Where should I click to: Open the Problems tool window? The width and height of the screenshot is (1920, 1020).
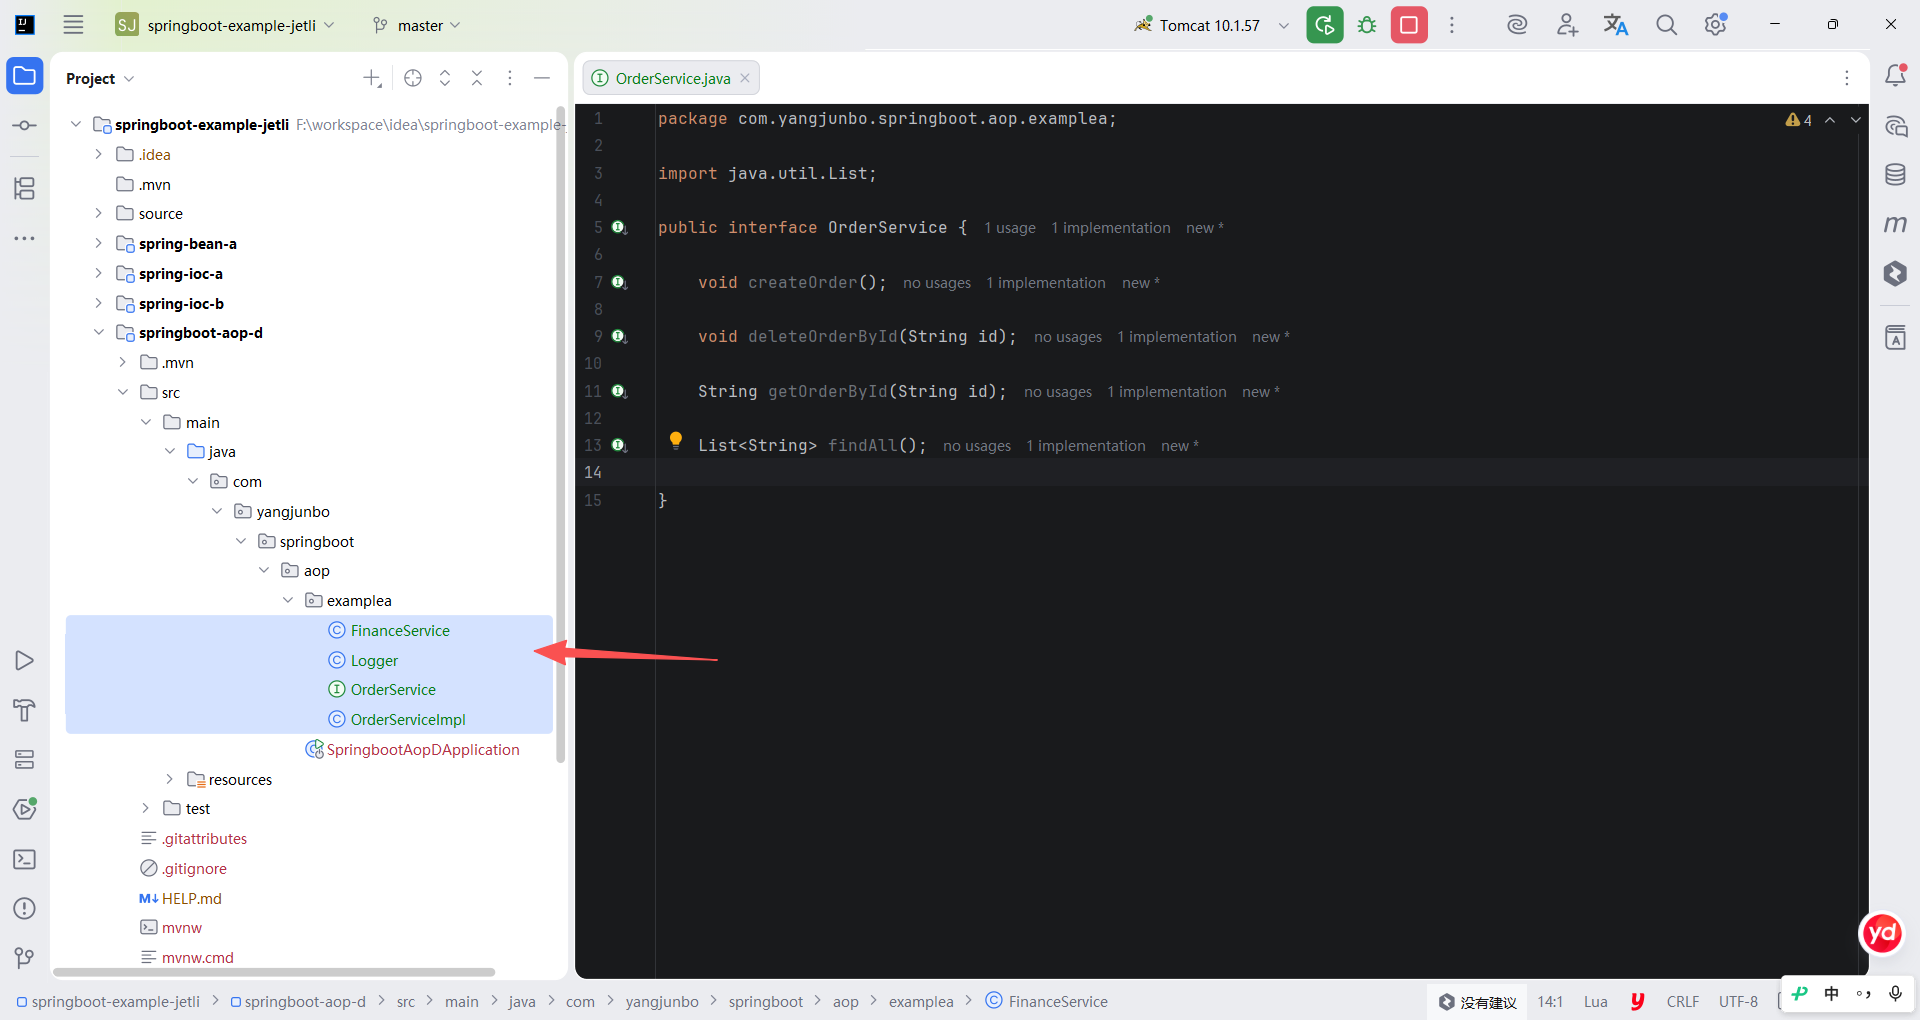pyautogui.click(x=25, y=909)
